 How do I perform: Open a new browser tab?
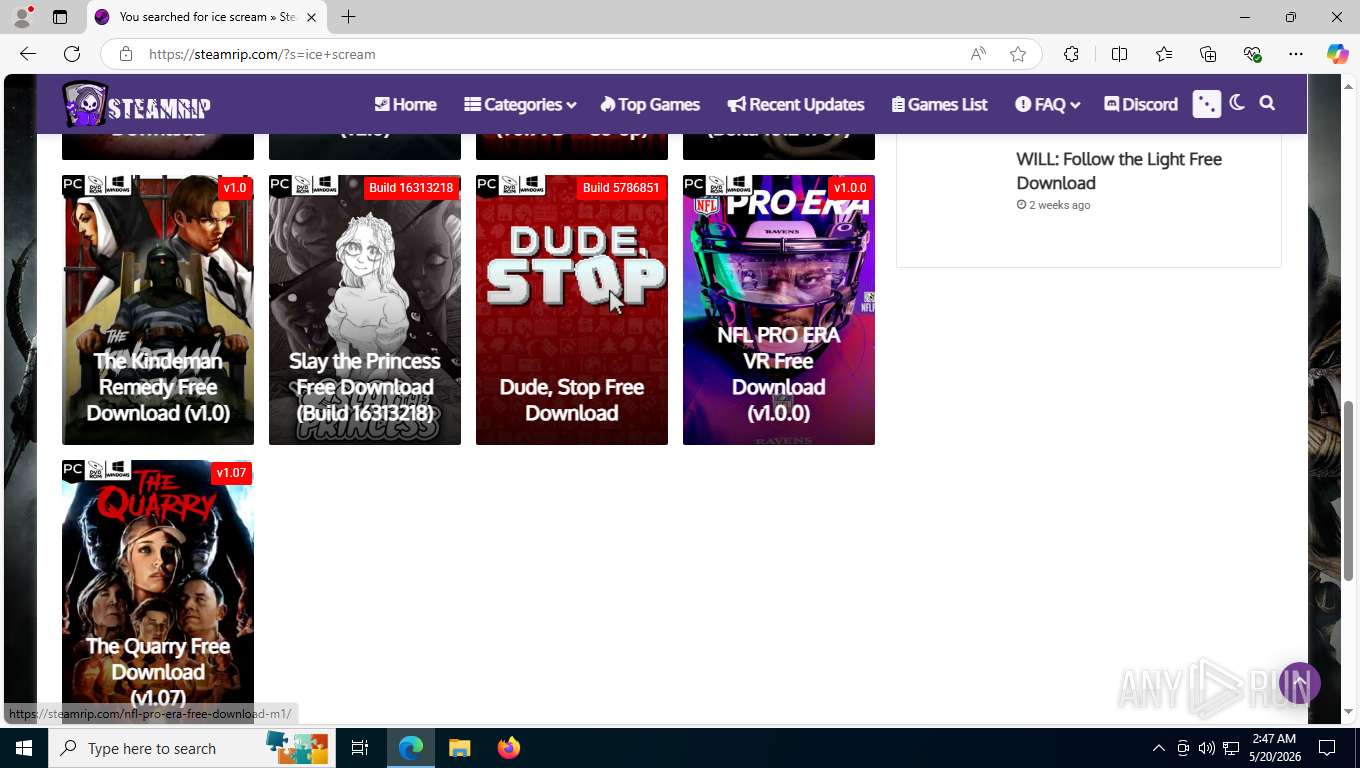click(x=348, y=17)
